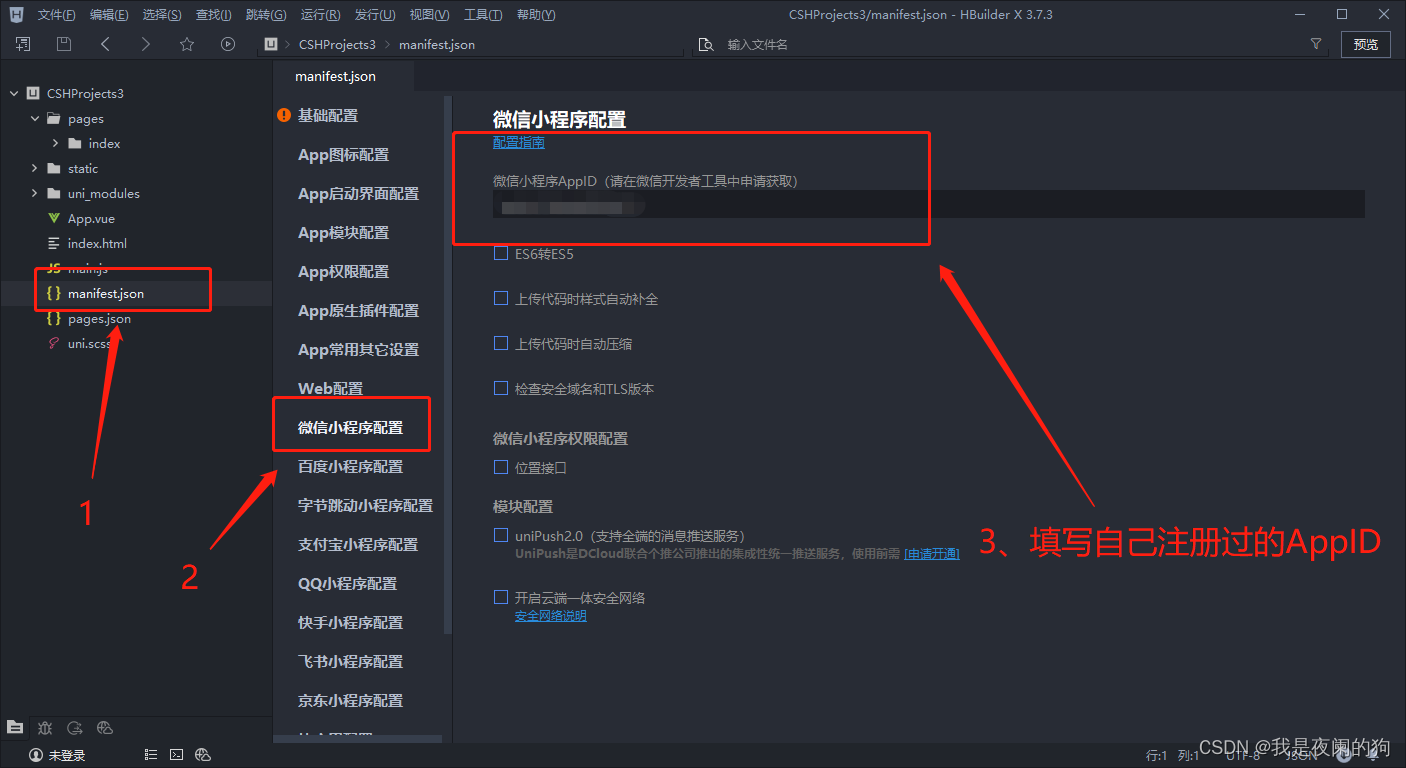Image resolution: width=1406 pixels, height=768 pixels.
Task: Select the manifest.json editor tab
Action: 336,76
